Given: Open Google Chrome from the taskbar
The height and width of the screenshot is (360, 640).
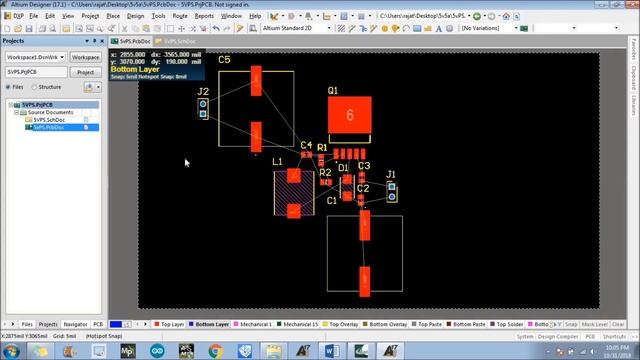Looking at the screenshot, I should point(216,351).
